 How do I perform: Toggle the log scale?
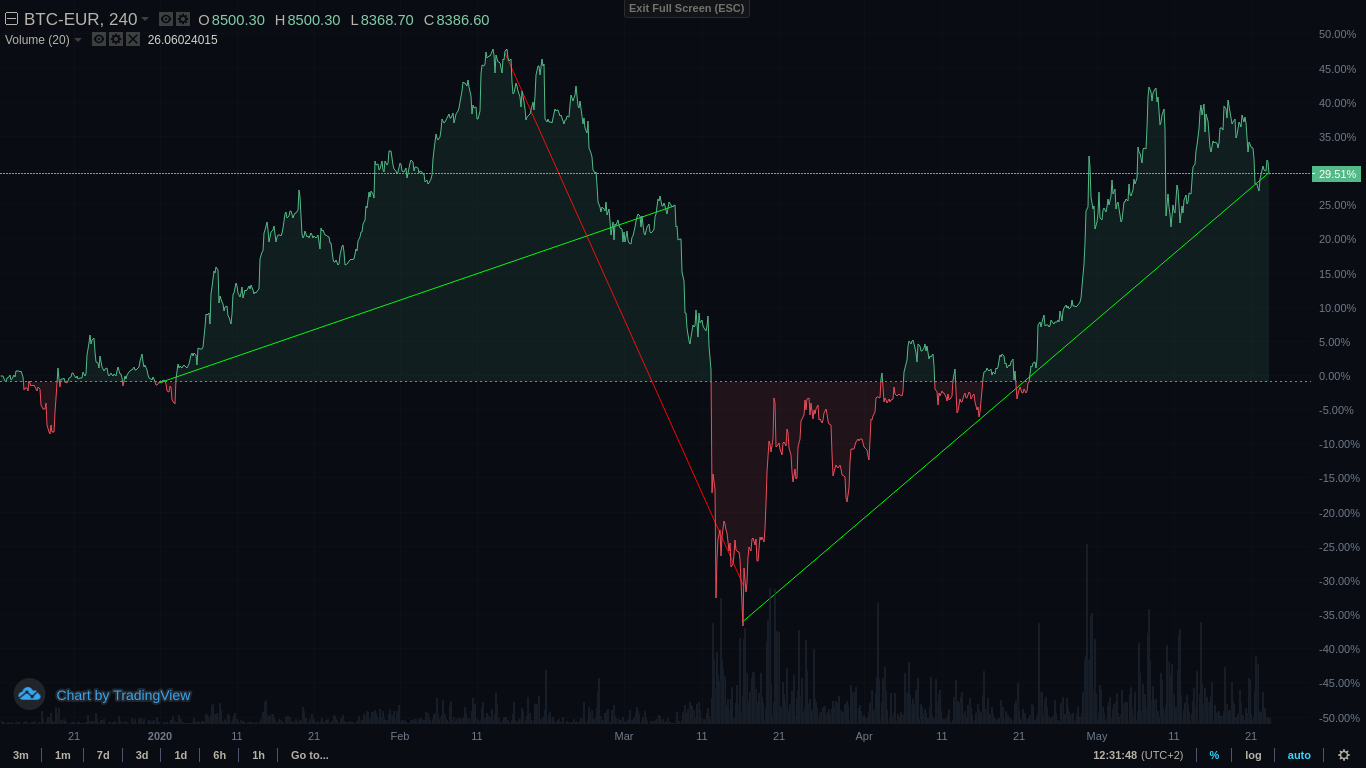tap(1253, 755)
